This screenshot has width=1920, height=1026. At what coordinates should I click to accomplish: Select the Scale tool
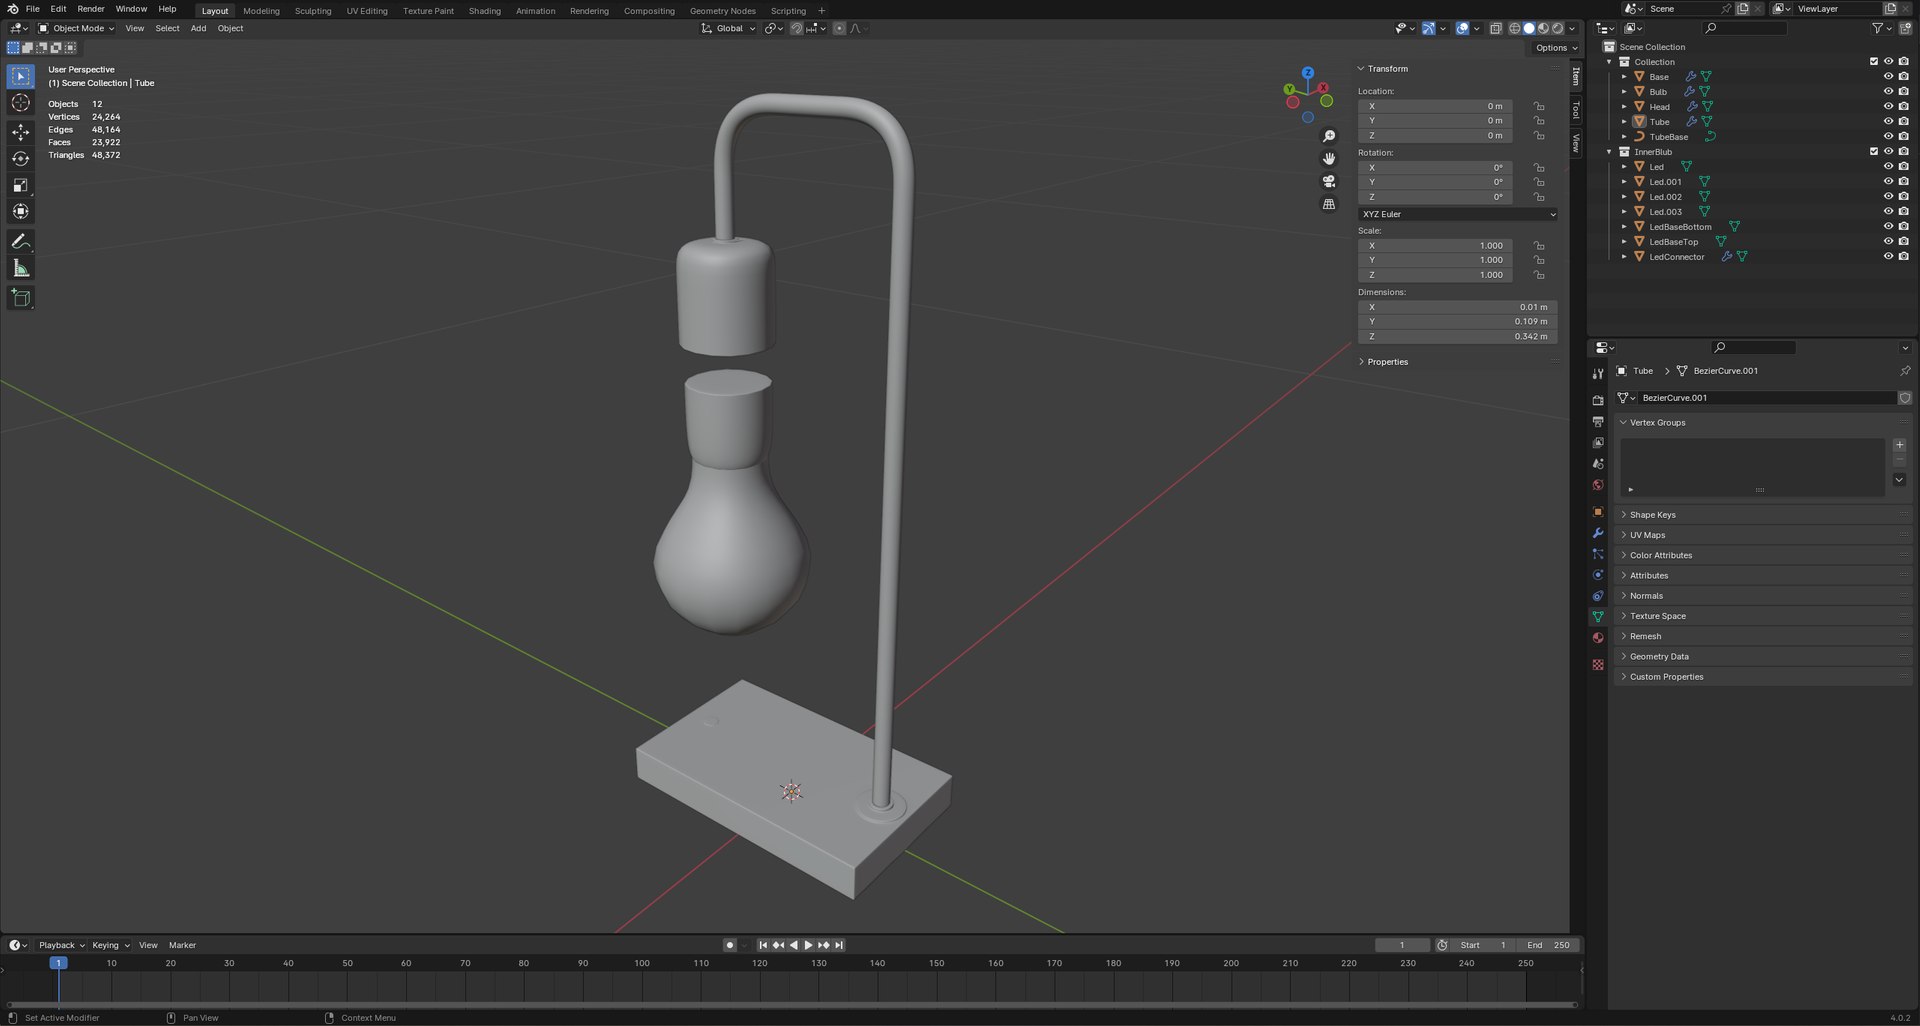click(20, 185)
